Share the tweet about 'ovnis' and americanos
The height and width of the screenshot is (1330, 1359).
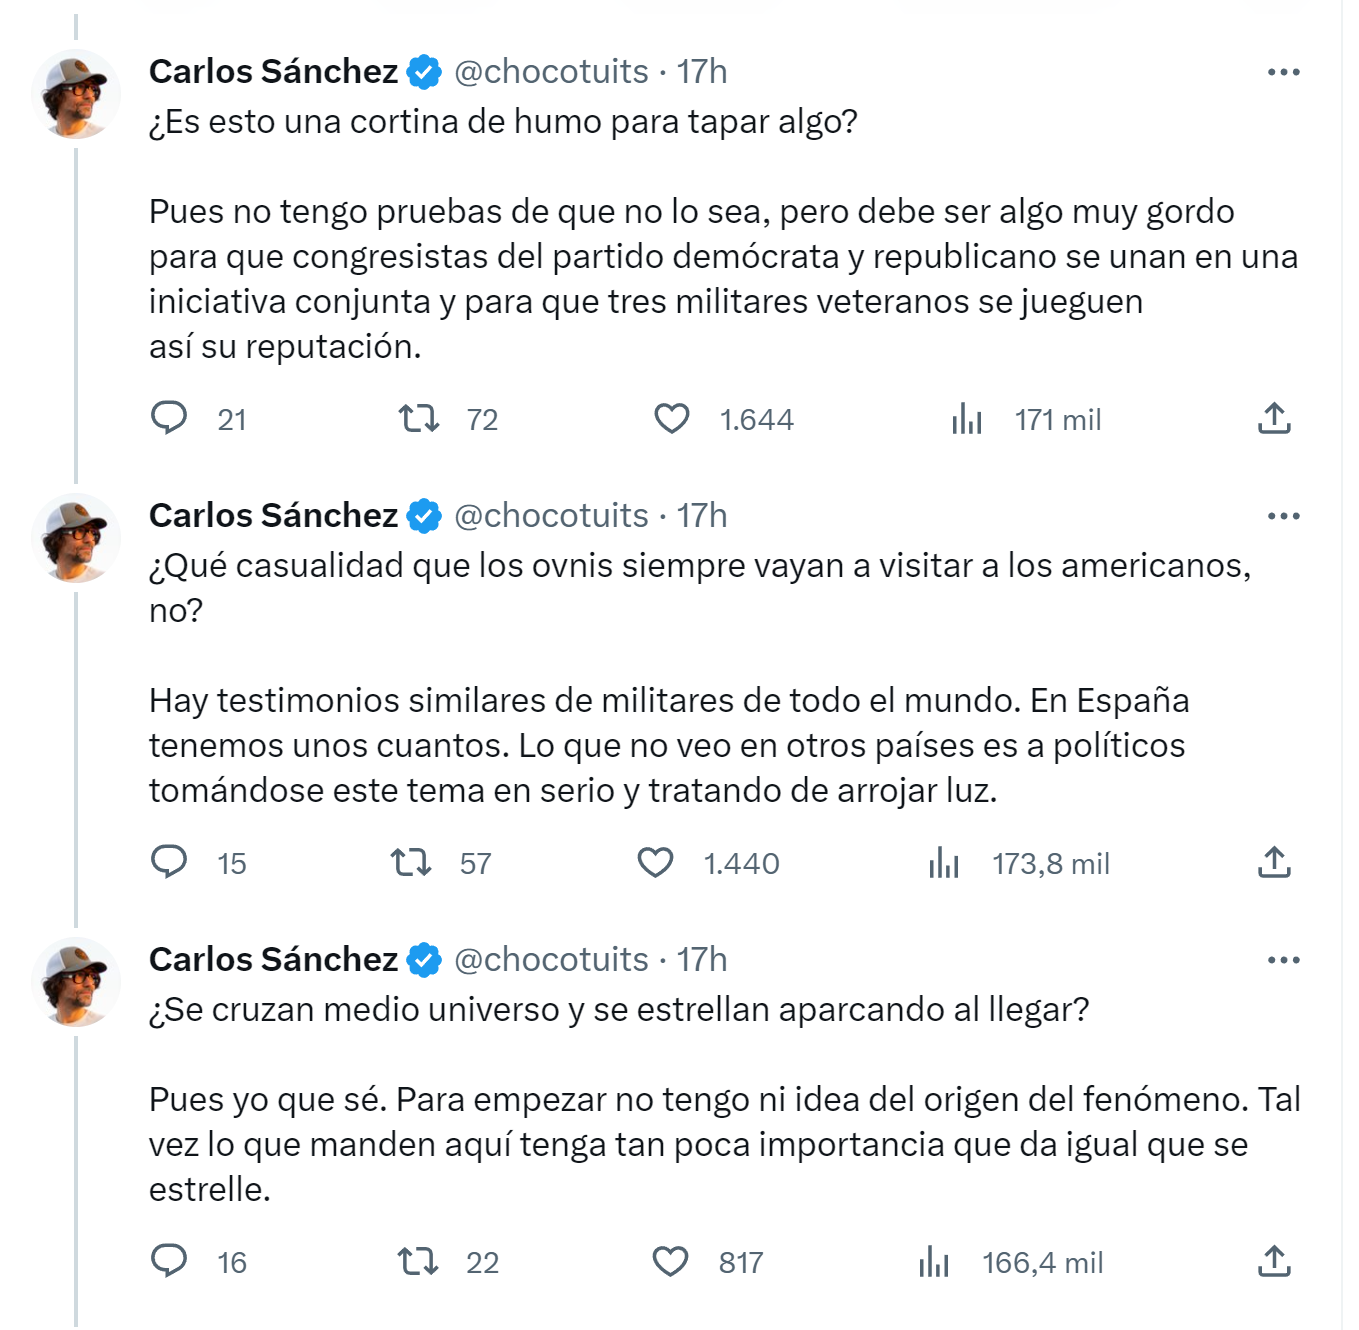point(1274,862)
